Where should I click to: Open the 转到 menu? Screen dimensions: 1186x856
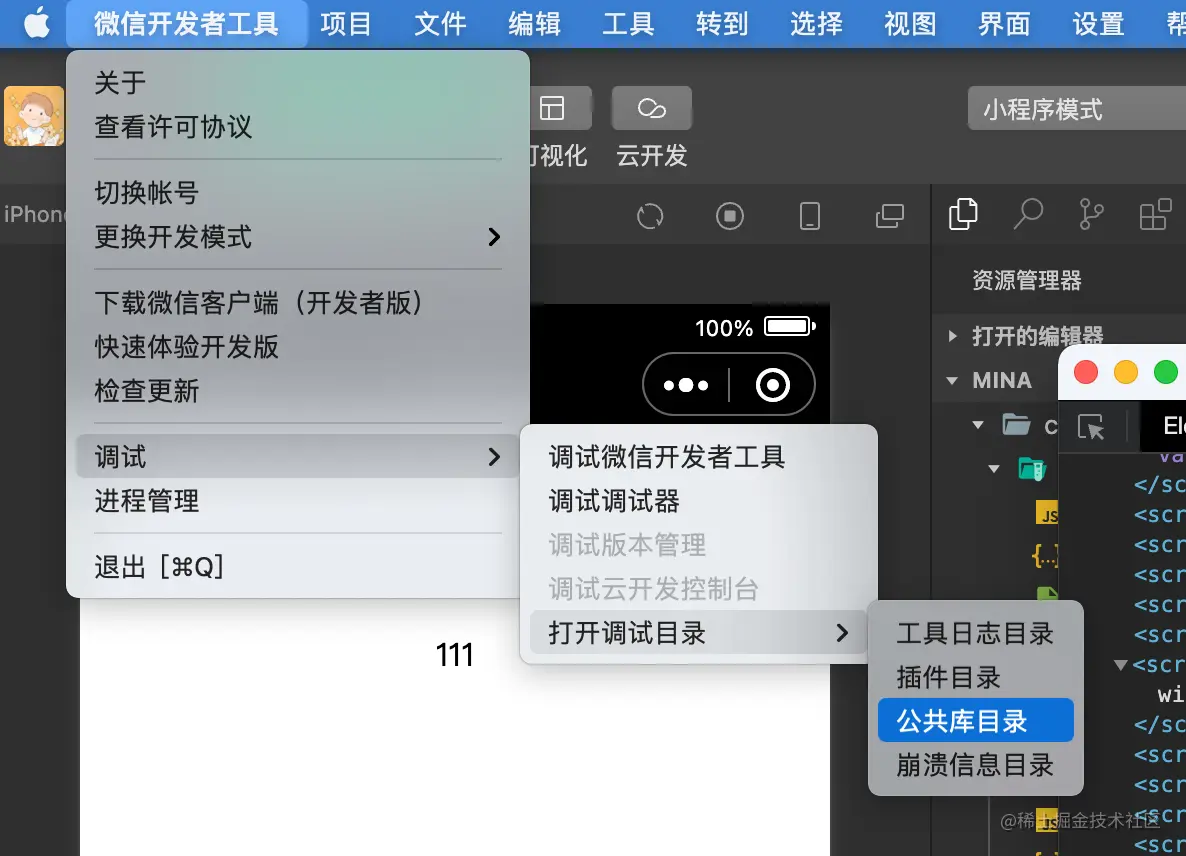pyautogui.click(x=722, y=23)
